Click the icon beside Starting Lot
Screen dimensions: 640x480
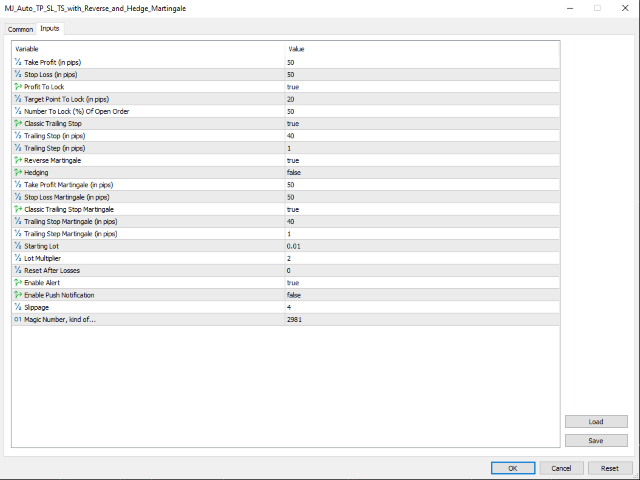[x=18, y=246]
